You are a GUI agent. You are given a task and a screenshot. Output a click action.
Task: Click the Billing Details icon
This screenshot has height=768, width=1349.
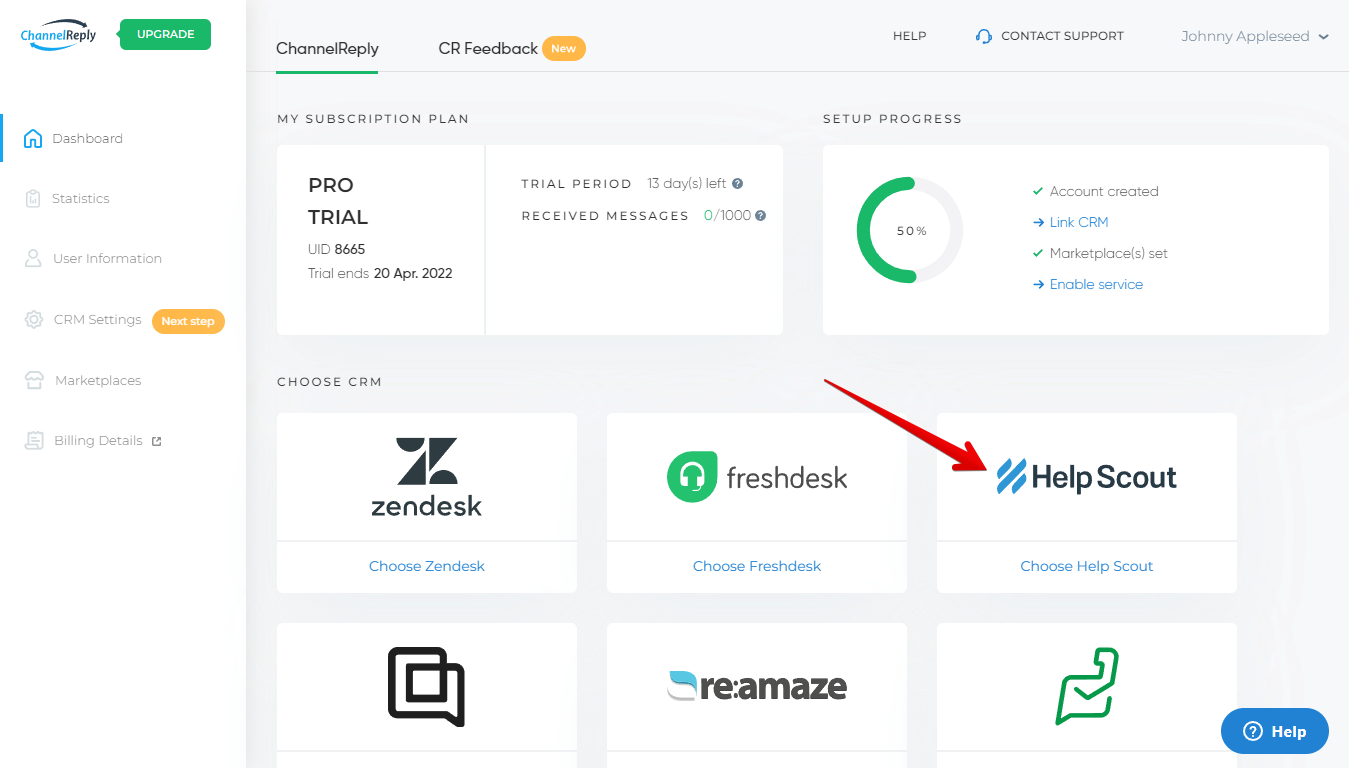point(35,441)
